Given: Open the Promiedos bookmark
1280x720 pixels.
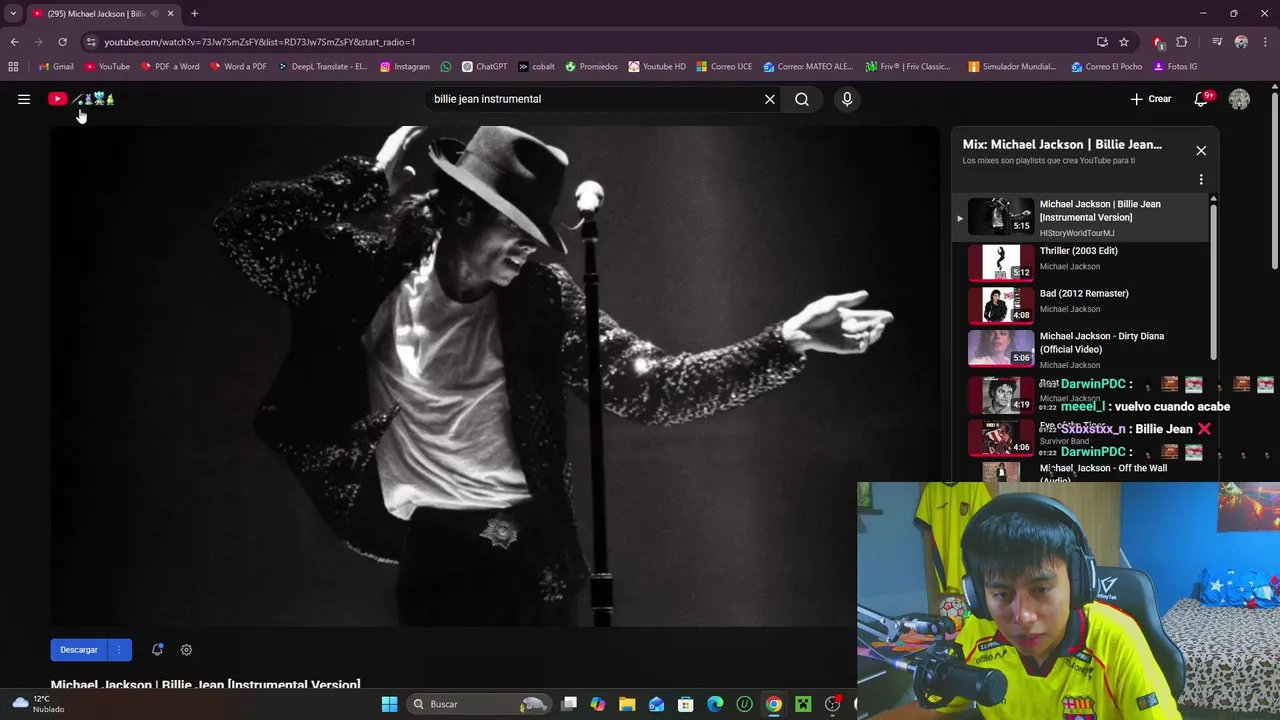Looking at the screenshot, I should tap(591, 67).
